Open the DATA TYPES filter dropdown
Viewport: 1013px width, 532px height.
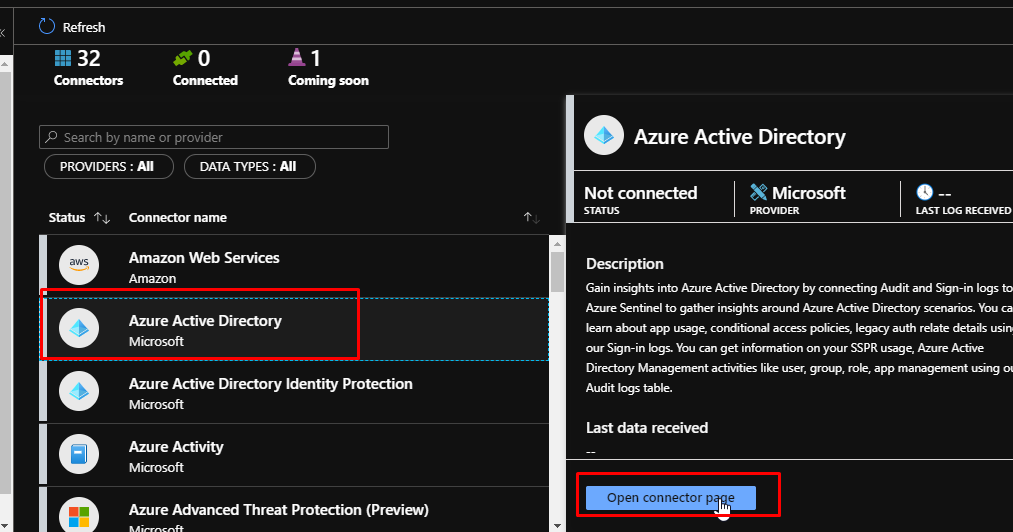pos(248,166)
